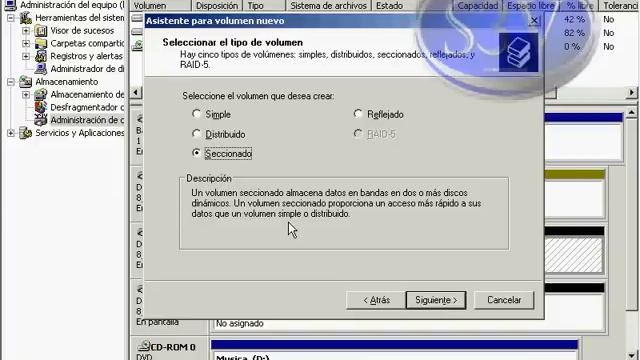Select the Seccionado volume radio button
This screenshot has width=640, height=360.
click(x=196, y=153)
